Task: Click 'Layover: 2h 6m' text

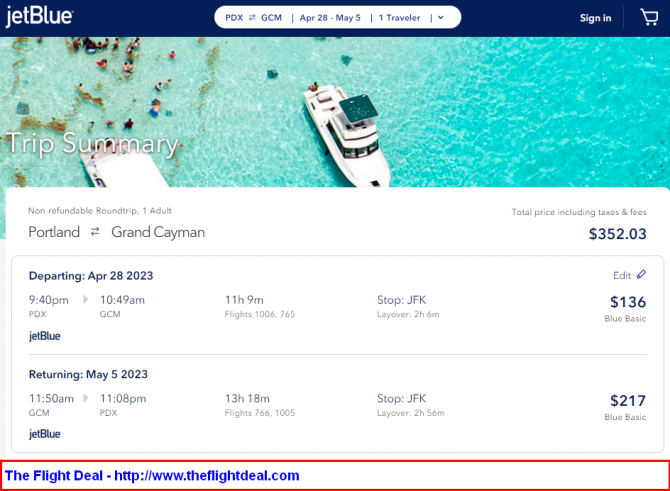Action: (408, 314)
